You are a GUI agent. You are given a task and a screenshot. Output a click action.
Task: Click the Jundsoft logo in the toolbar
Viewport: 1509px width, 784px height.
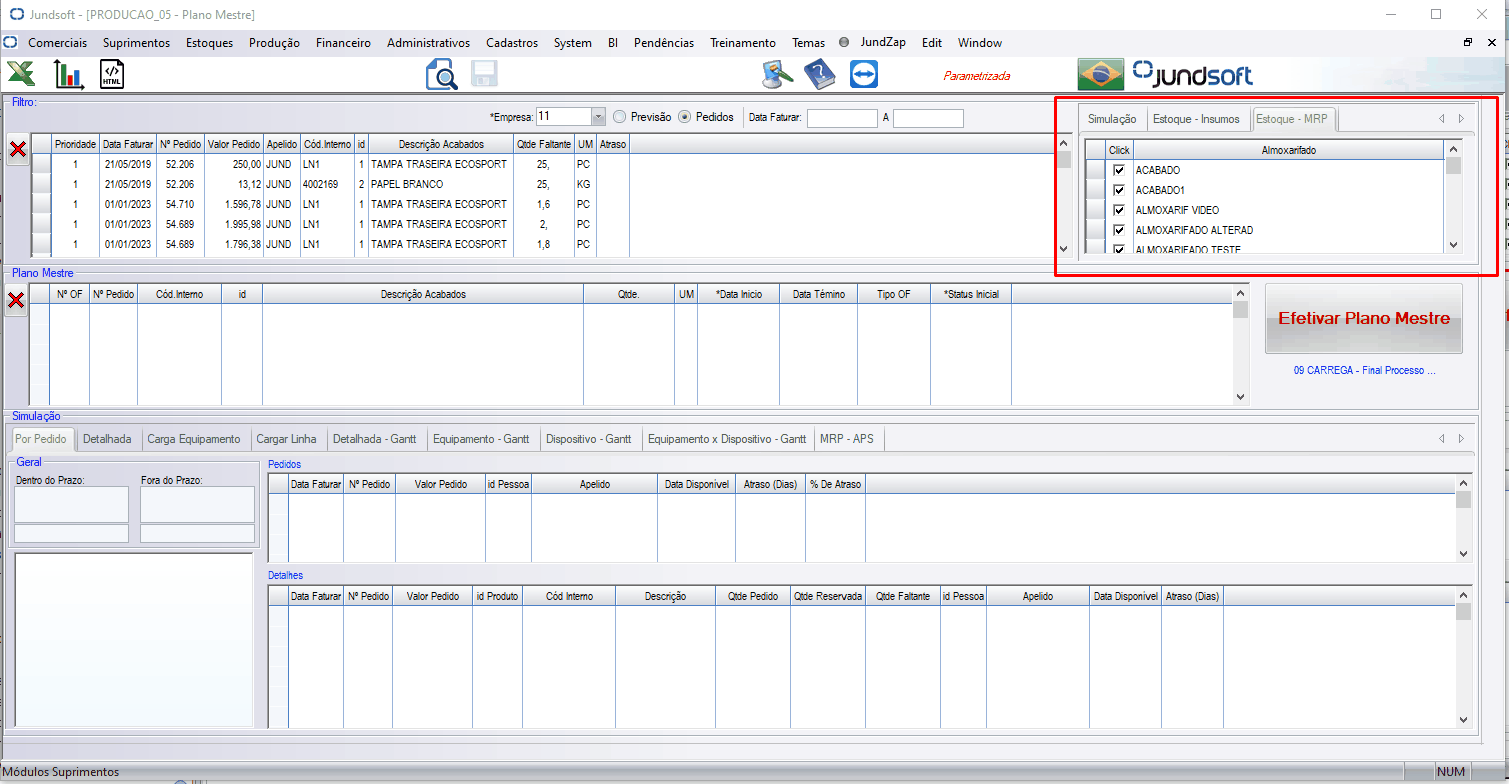[1192, 75]
